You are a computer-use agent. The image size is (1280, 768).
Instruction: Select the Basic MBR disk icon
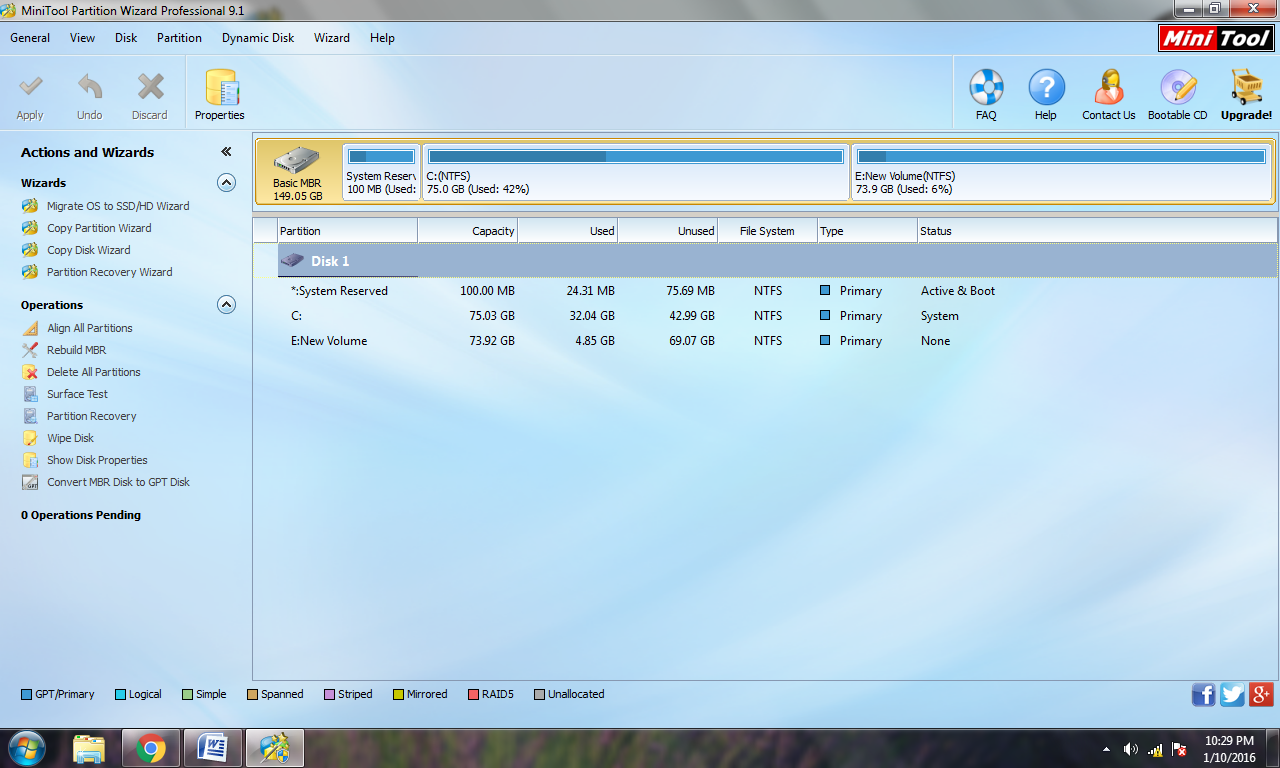(x=297, y=161)
